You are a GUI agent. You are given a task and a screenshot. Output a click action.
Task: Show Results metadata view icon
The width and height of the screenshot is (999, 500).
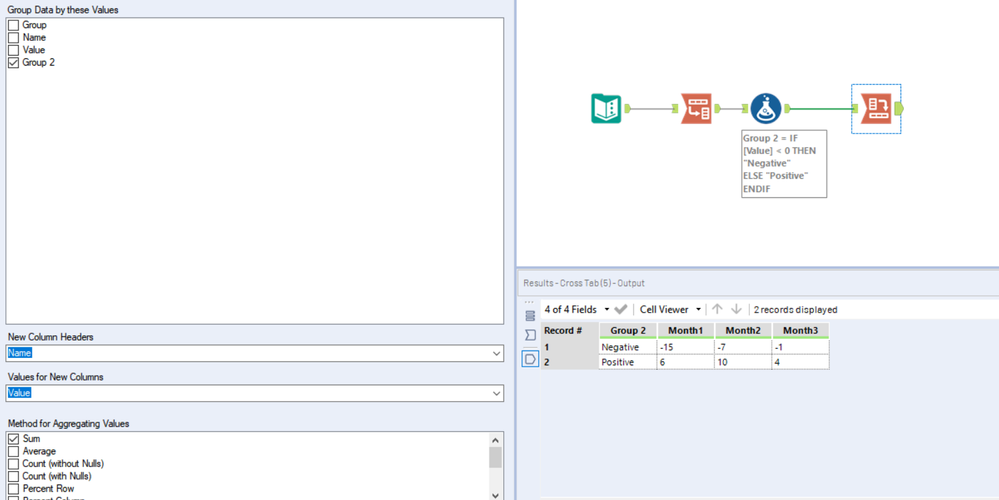pyautogui.click(x=530, y=315)
